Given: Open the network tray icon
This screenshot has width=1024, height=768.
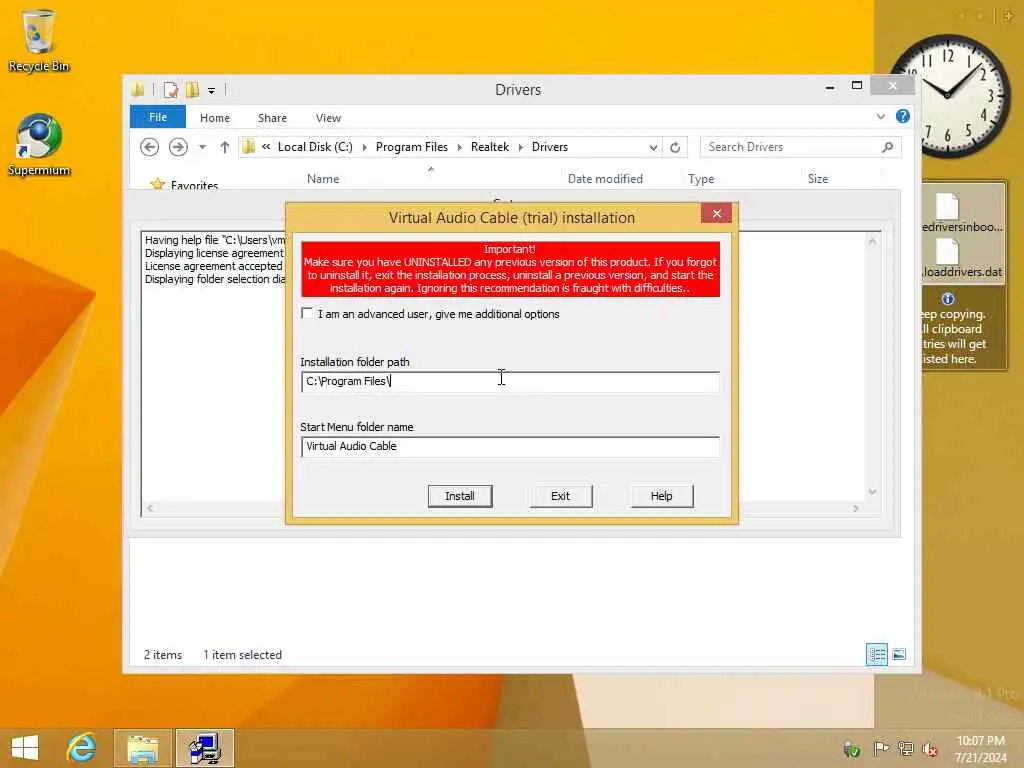Looking at the screenshot, I should click(905, 748).
